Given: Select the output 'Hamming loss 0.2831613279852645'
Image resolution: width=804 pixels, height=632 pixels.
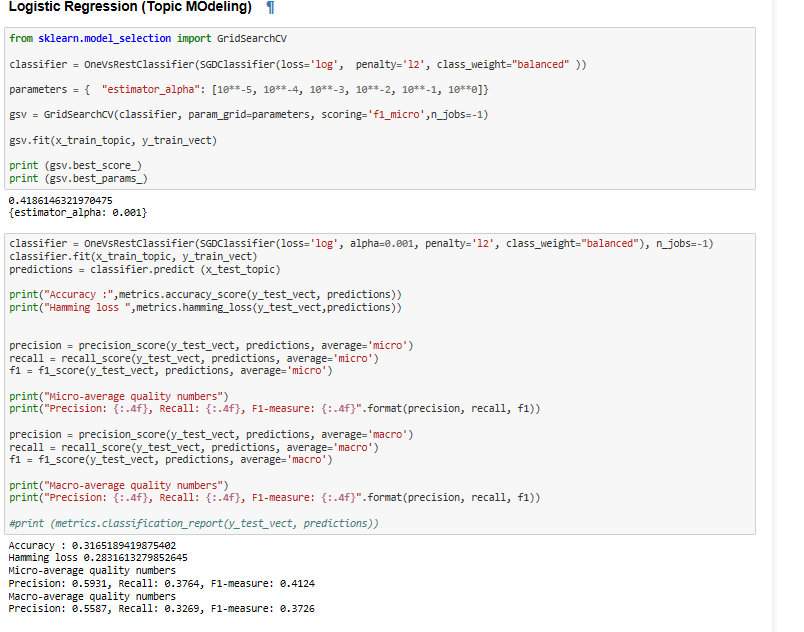Looking at the screenshot, I should [98, 558].
